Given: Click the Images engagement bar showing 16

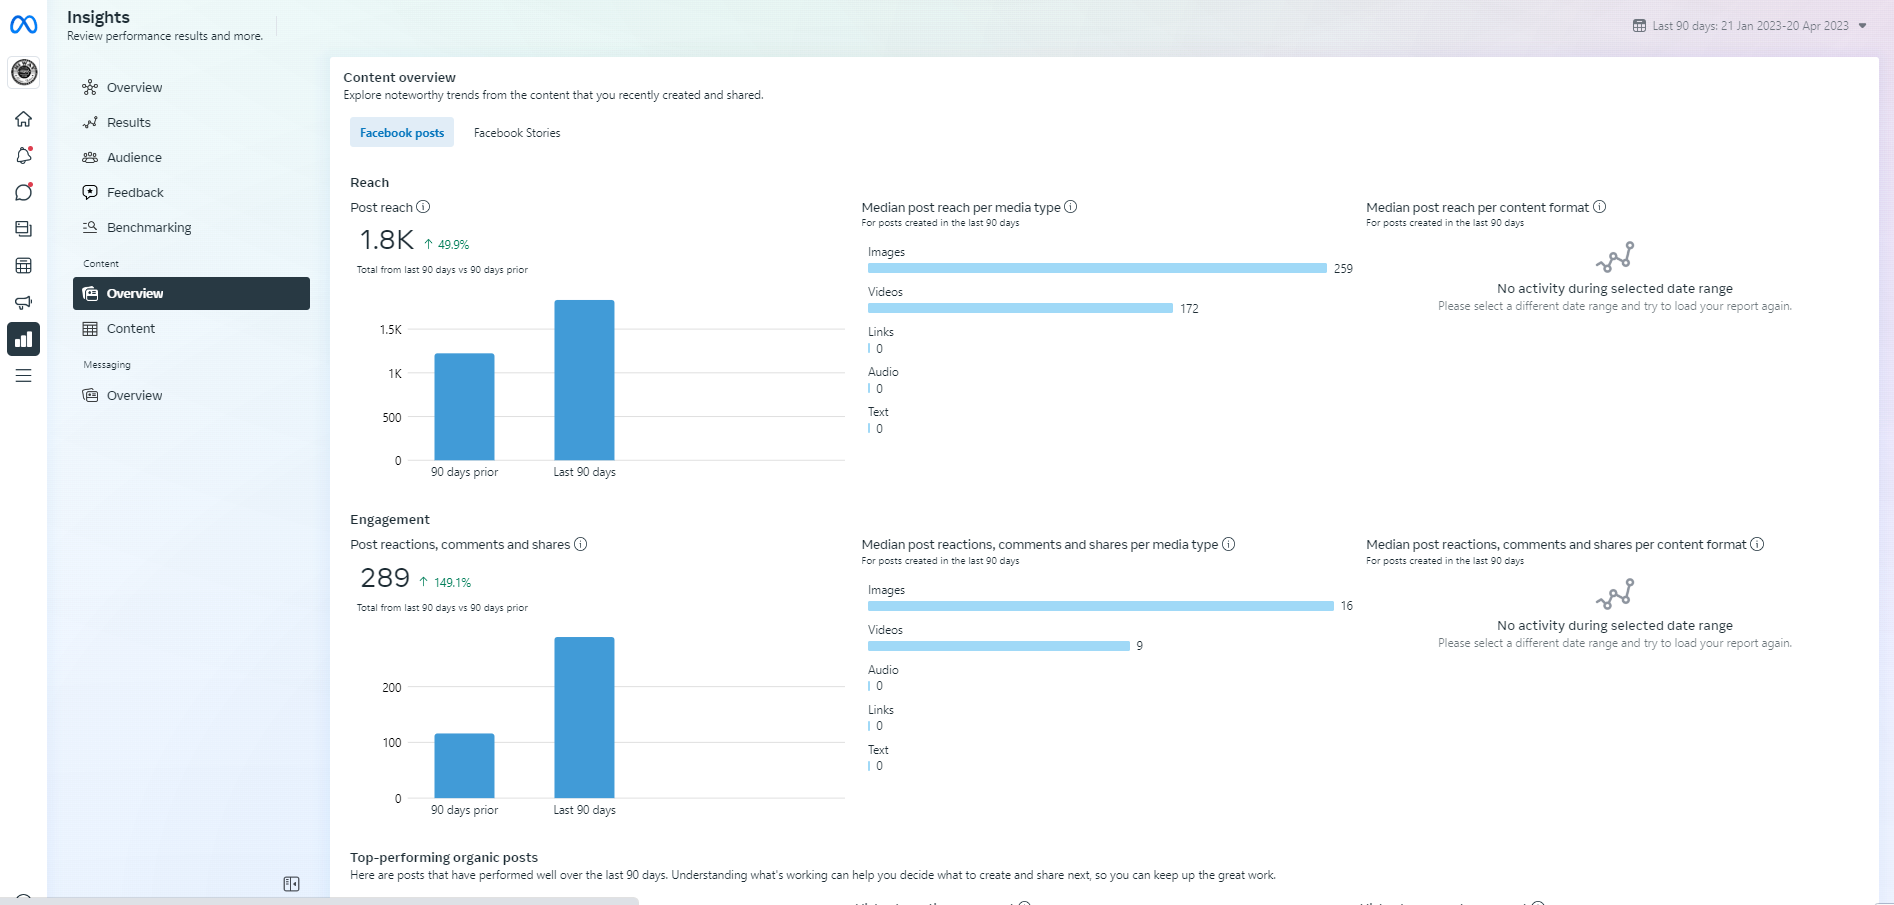Looking at the screenshot, I should tap(1101, 606).
